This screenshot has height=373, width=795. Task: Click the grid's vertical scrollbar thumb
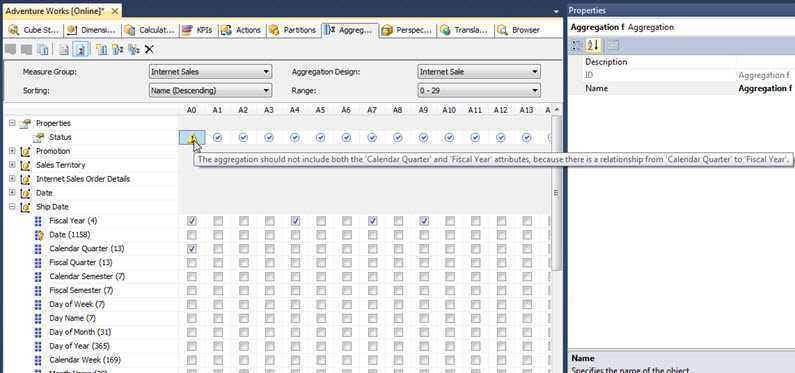[x=557, y=193]
